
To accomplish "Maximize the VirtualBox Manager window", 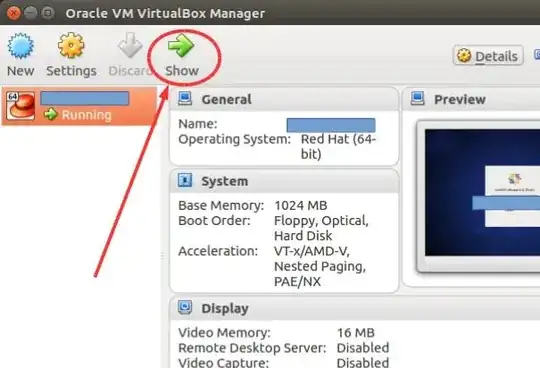I will point(48,13).
